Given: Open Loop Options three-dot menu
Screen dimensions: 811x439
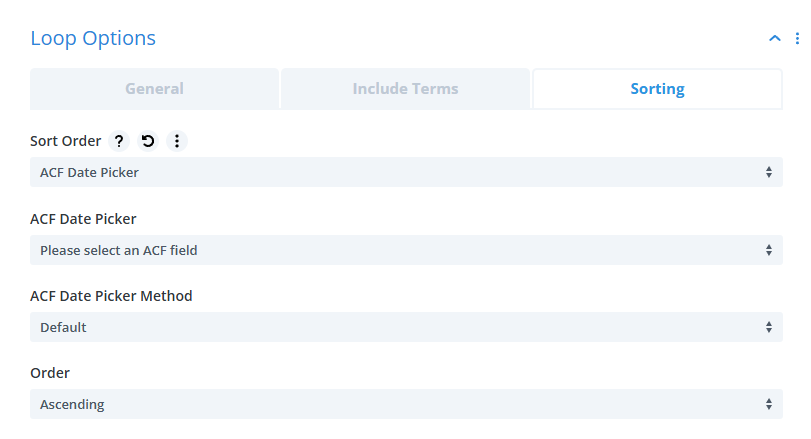Looking at the screenshot, I should [x=797, y=39].
